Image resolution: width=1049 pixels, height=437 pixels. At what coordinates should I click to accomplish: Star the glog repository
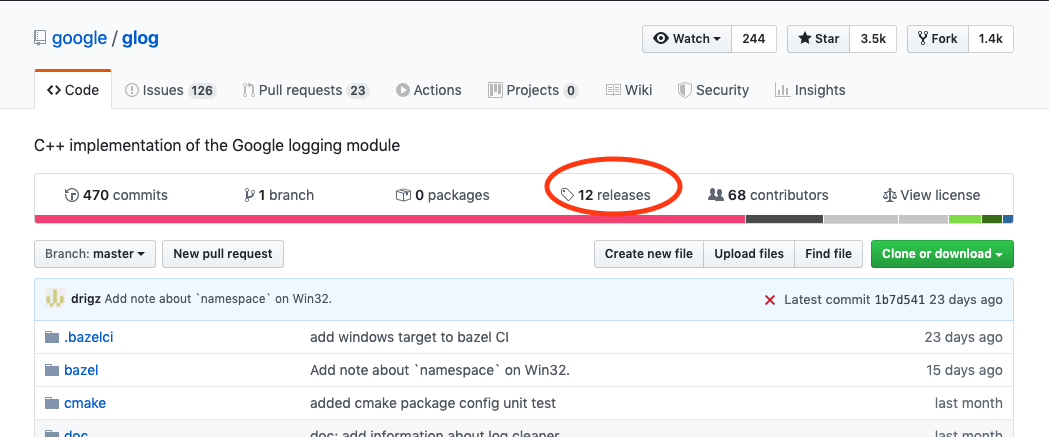pyautogui.click(x=818, y=39)
